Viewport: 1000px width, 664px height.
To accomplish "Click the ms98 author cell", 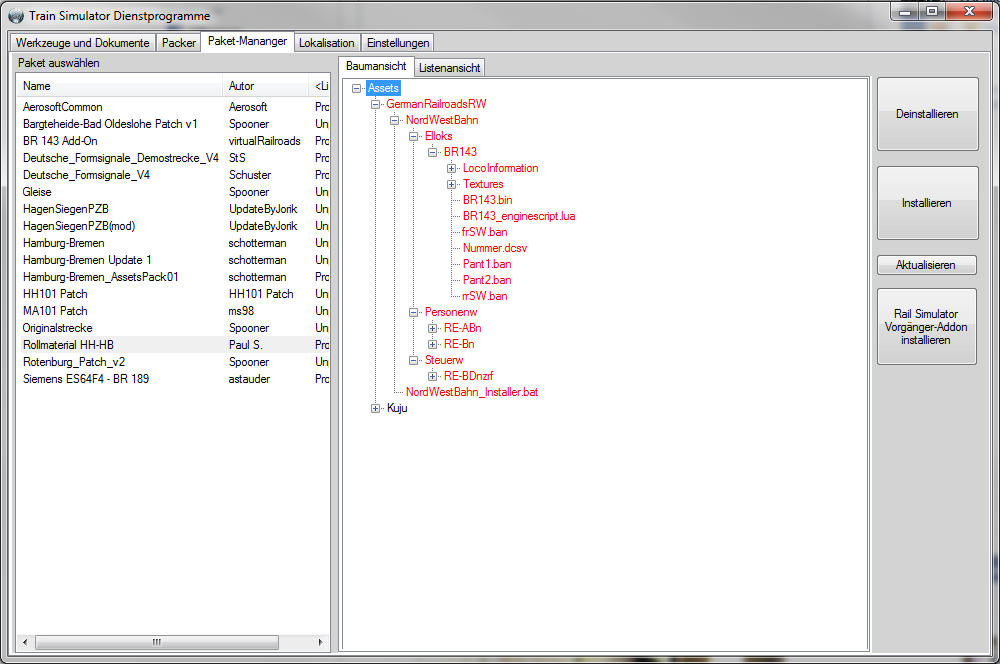I will 242,311.
